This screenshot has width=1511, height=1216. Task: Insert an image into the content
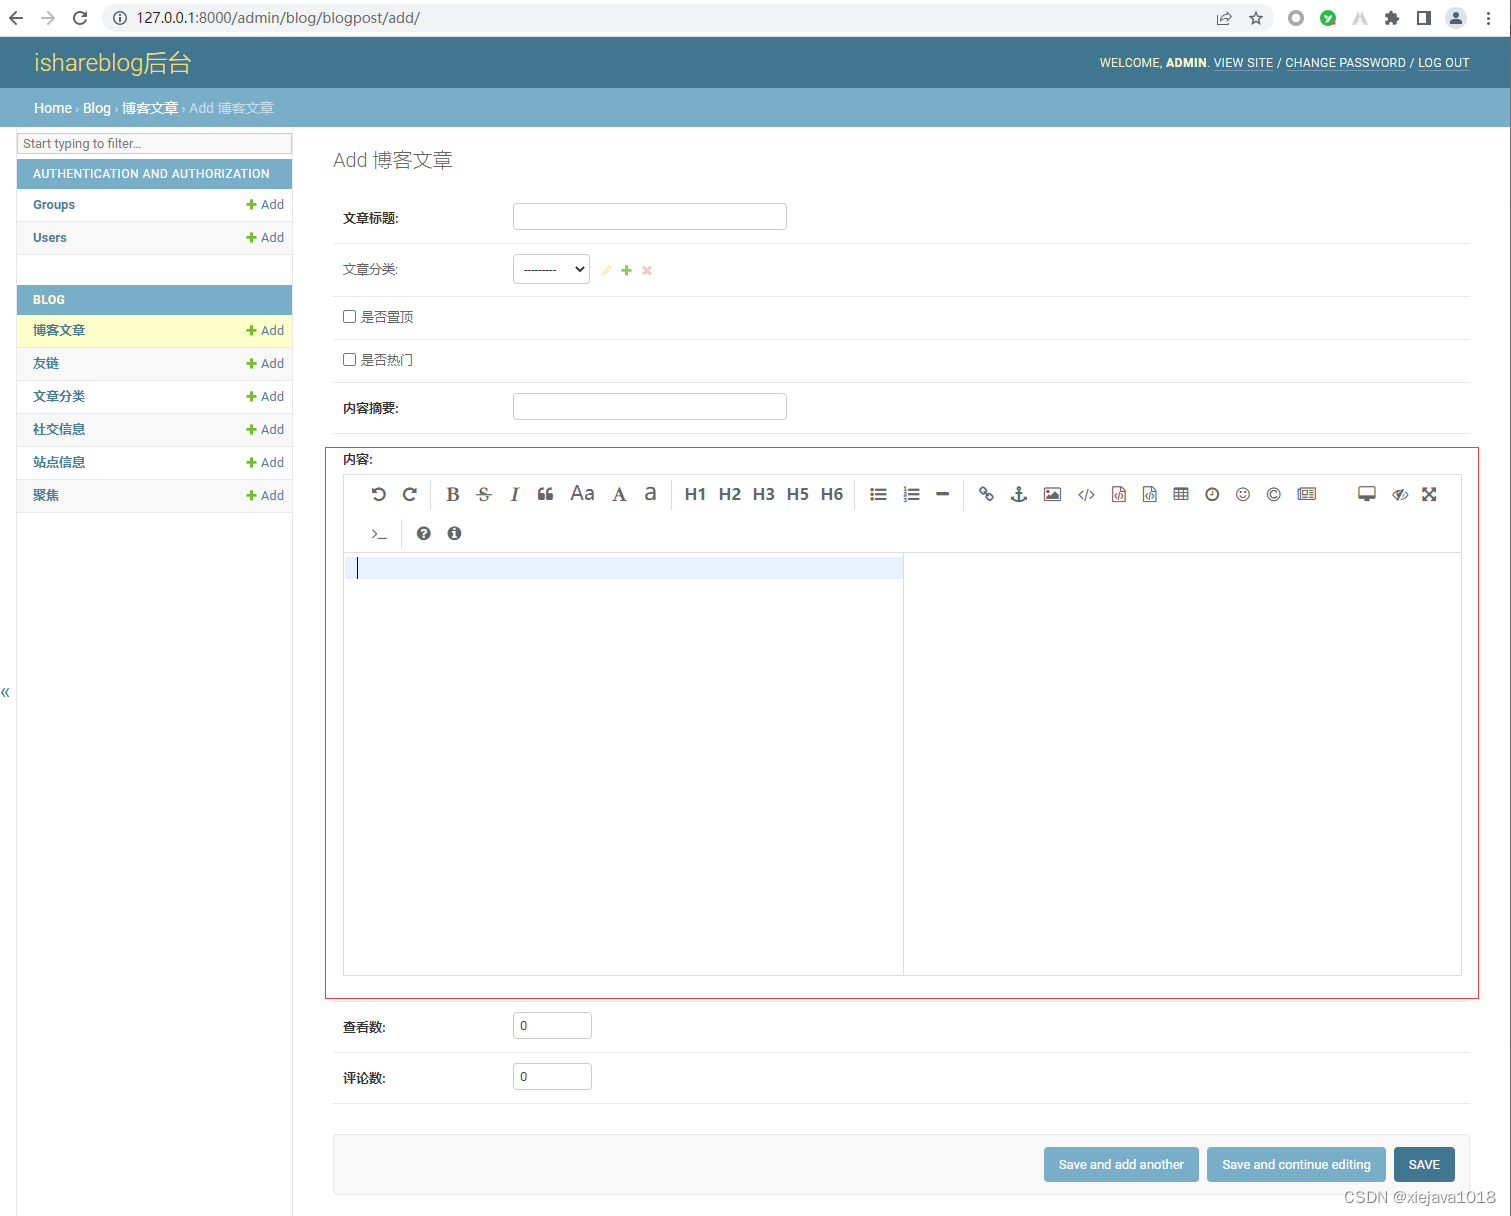point(1052,494)
